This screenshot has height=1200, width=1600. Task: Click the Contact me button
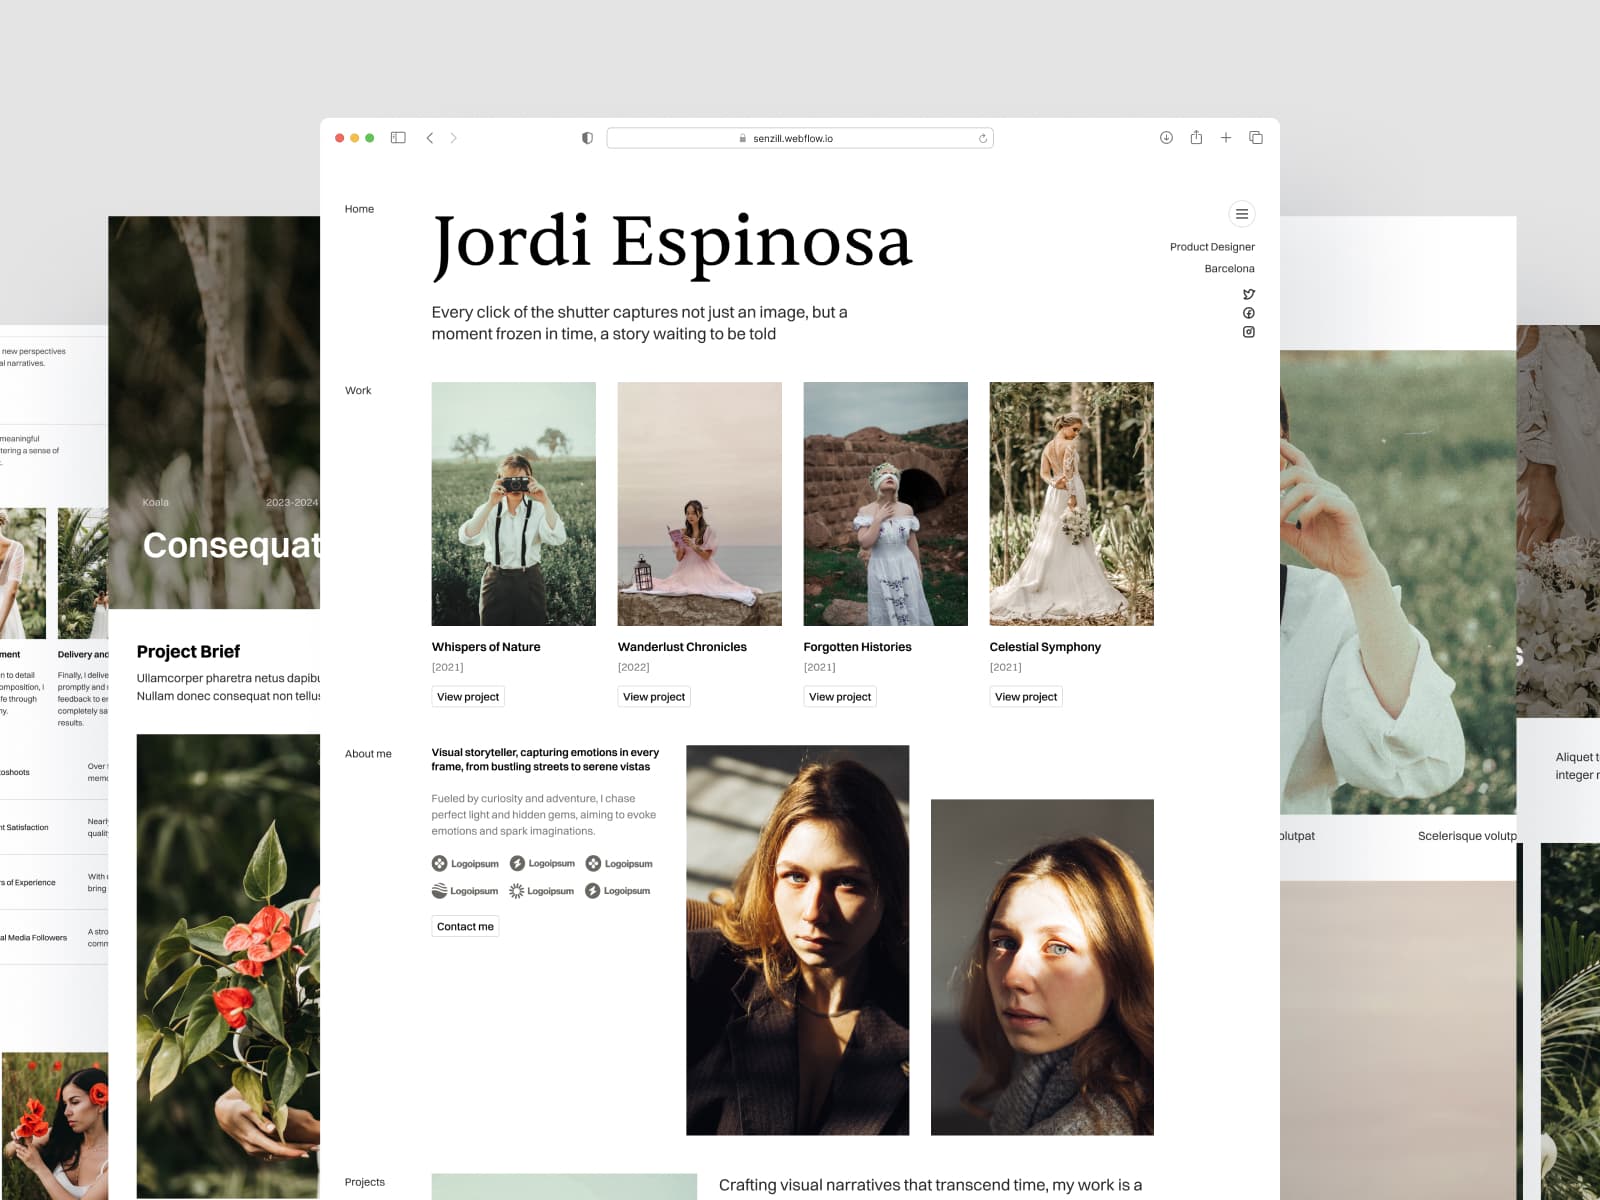pyautogui.click(x=465, y=927)
